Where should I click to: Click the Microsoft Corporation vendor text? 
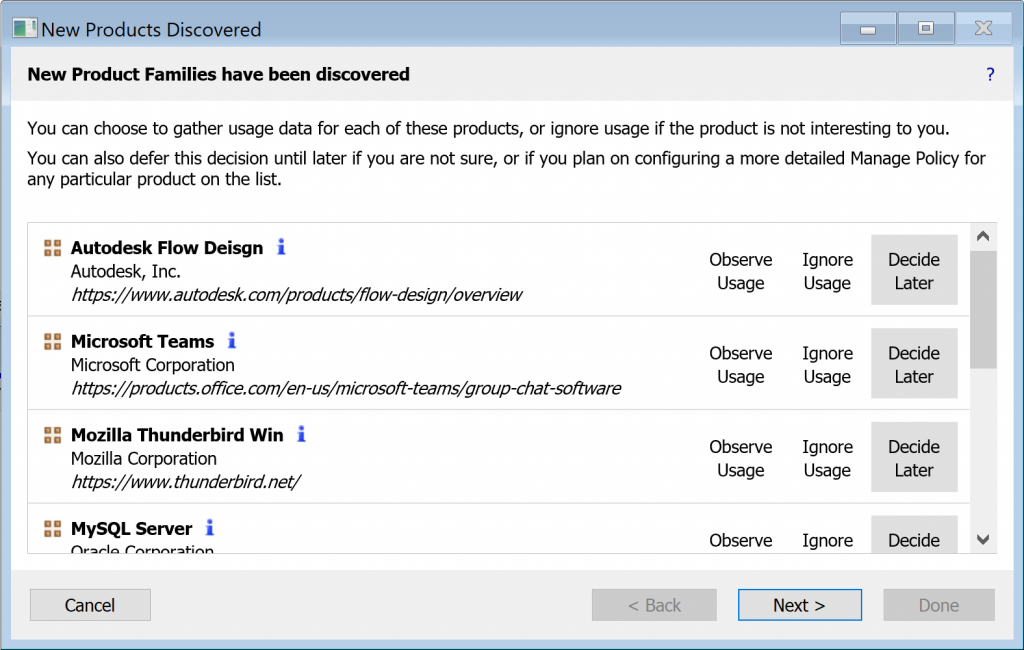152,365
